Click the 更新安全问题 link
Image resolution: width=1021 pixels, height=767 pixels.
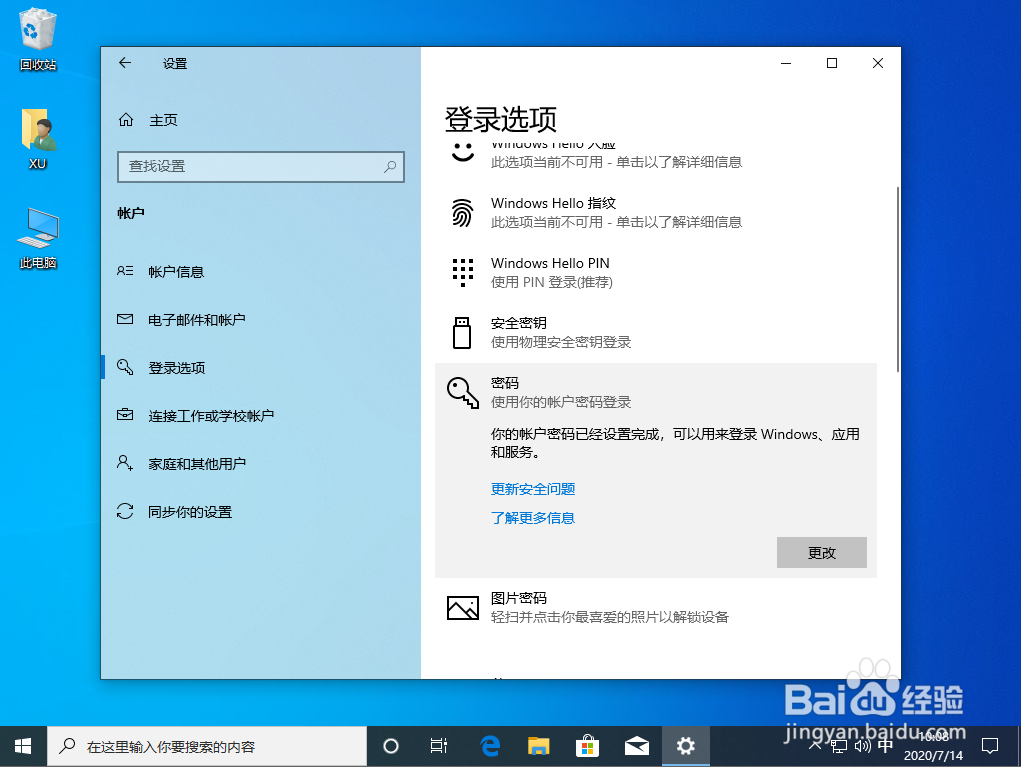[533, 489]
